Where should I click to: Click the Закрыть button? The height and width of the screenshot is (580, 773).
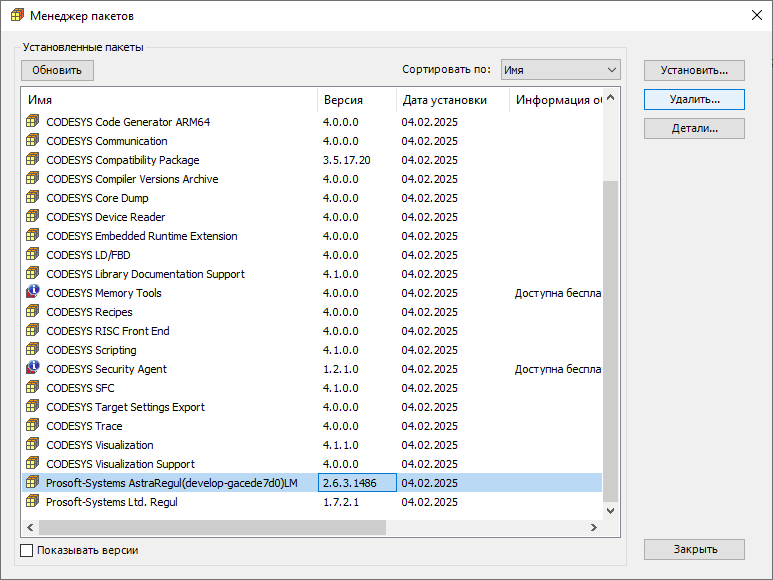coord(694,549)
